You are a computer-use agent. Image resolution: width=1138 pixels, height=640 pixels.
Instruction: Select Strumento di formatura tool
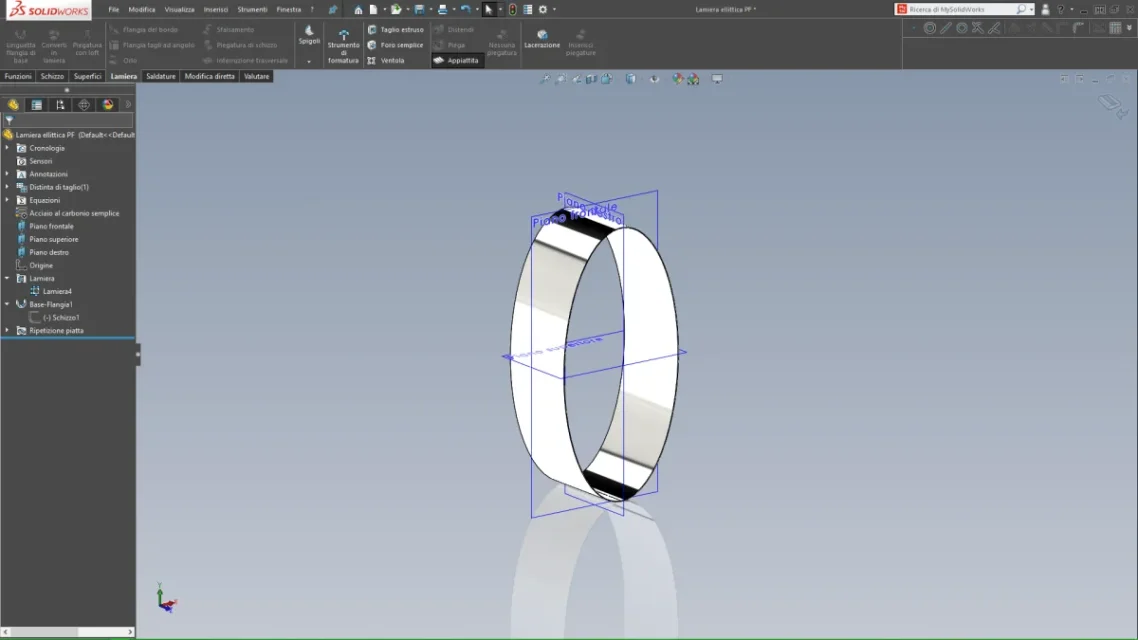[343, 46]
